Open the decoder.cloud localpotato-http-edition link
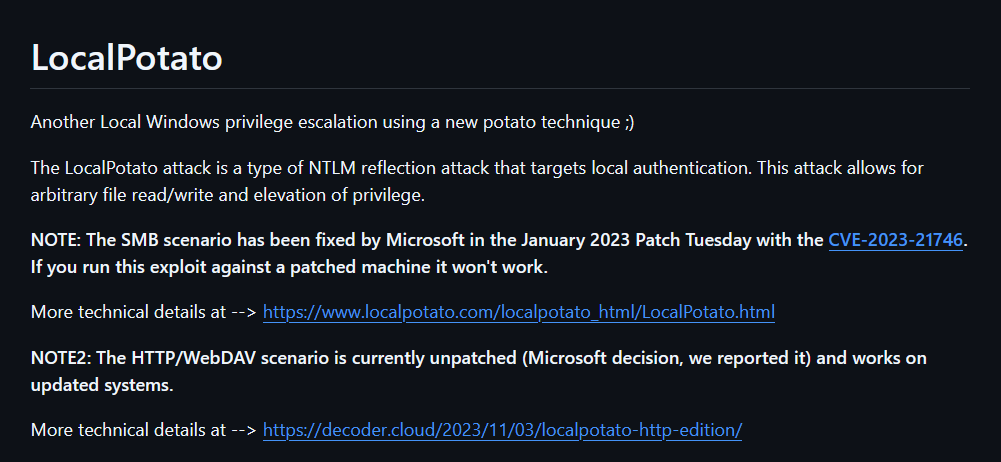The height and width of the screenshot is (462, 1001). click(502, 430)
